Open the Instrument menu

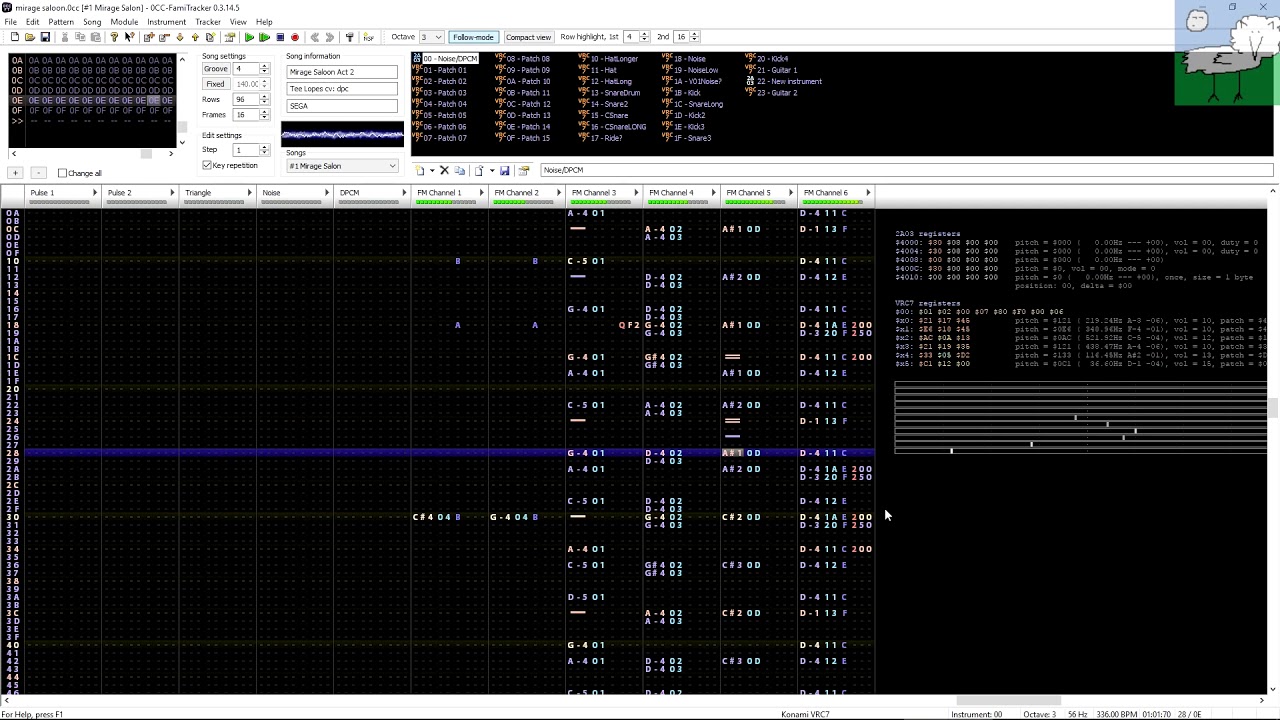[166, 22]
